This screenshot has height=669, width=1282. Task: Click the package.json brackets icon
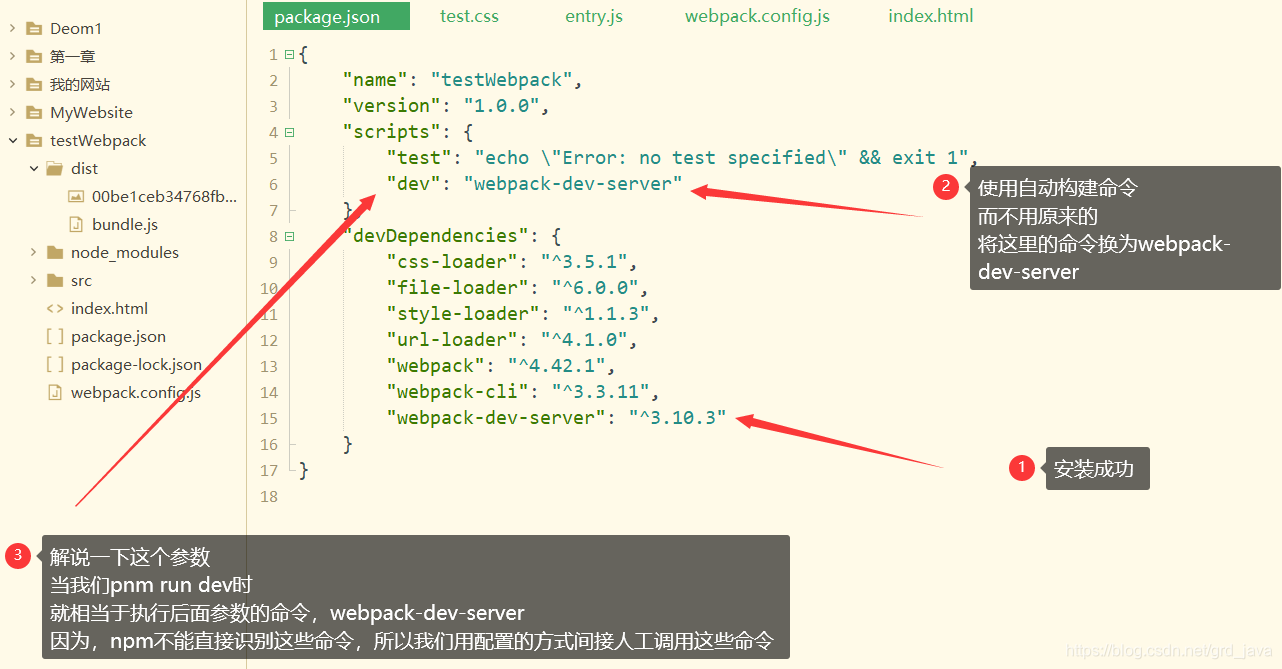55,337
